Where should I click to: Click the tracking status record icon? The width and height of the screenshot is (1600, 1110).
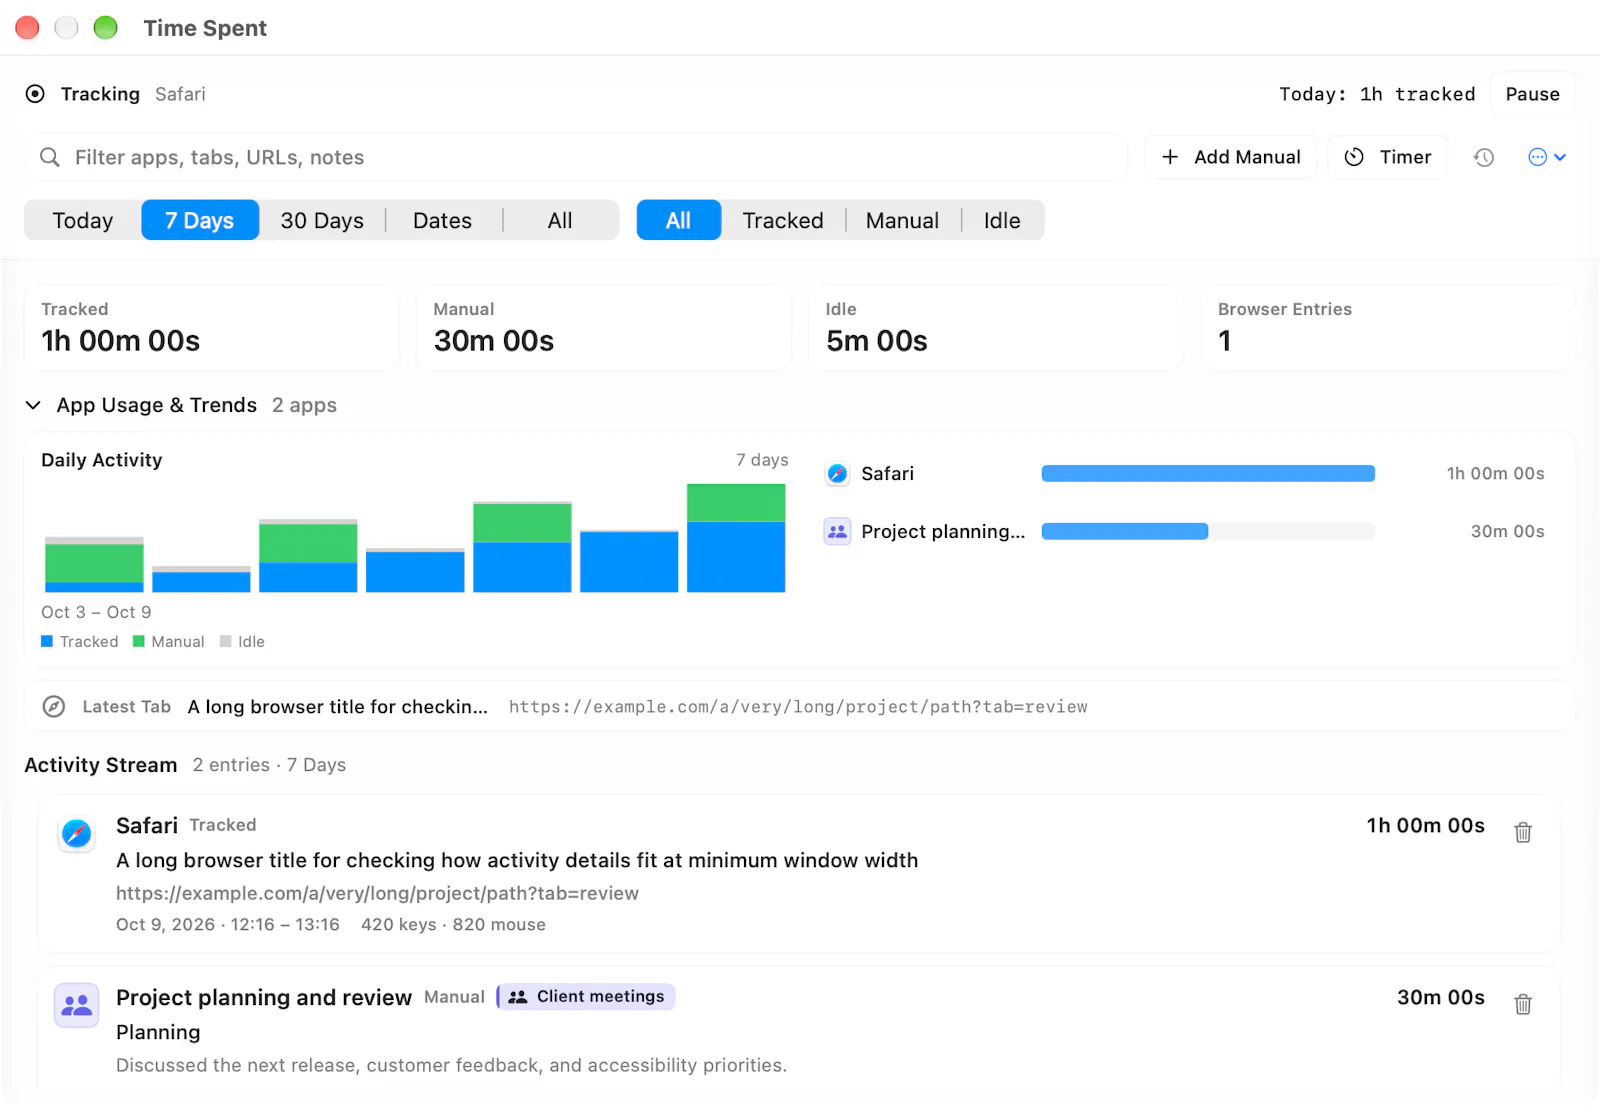click(35, 94)
